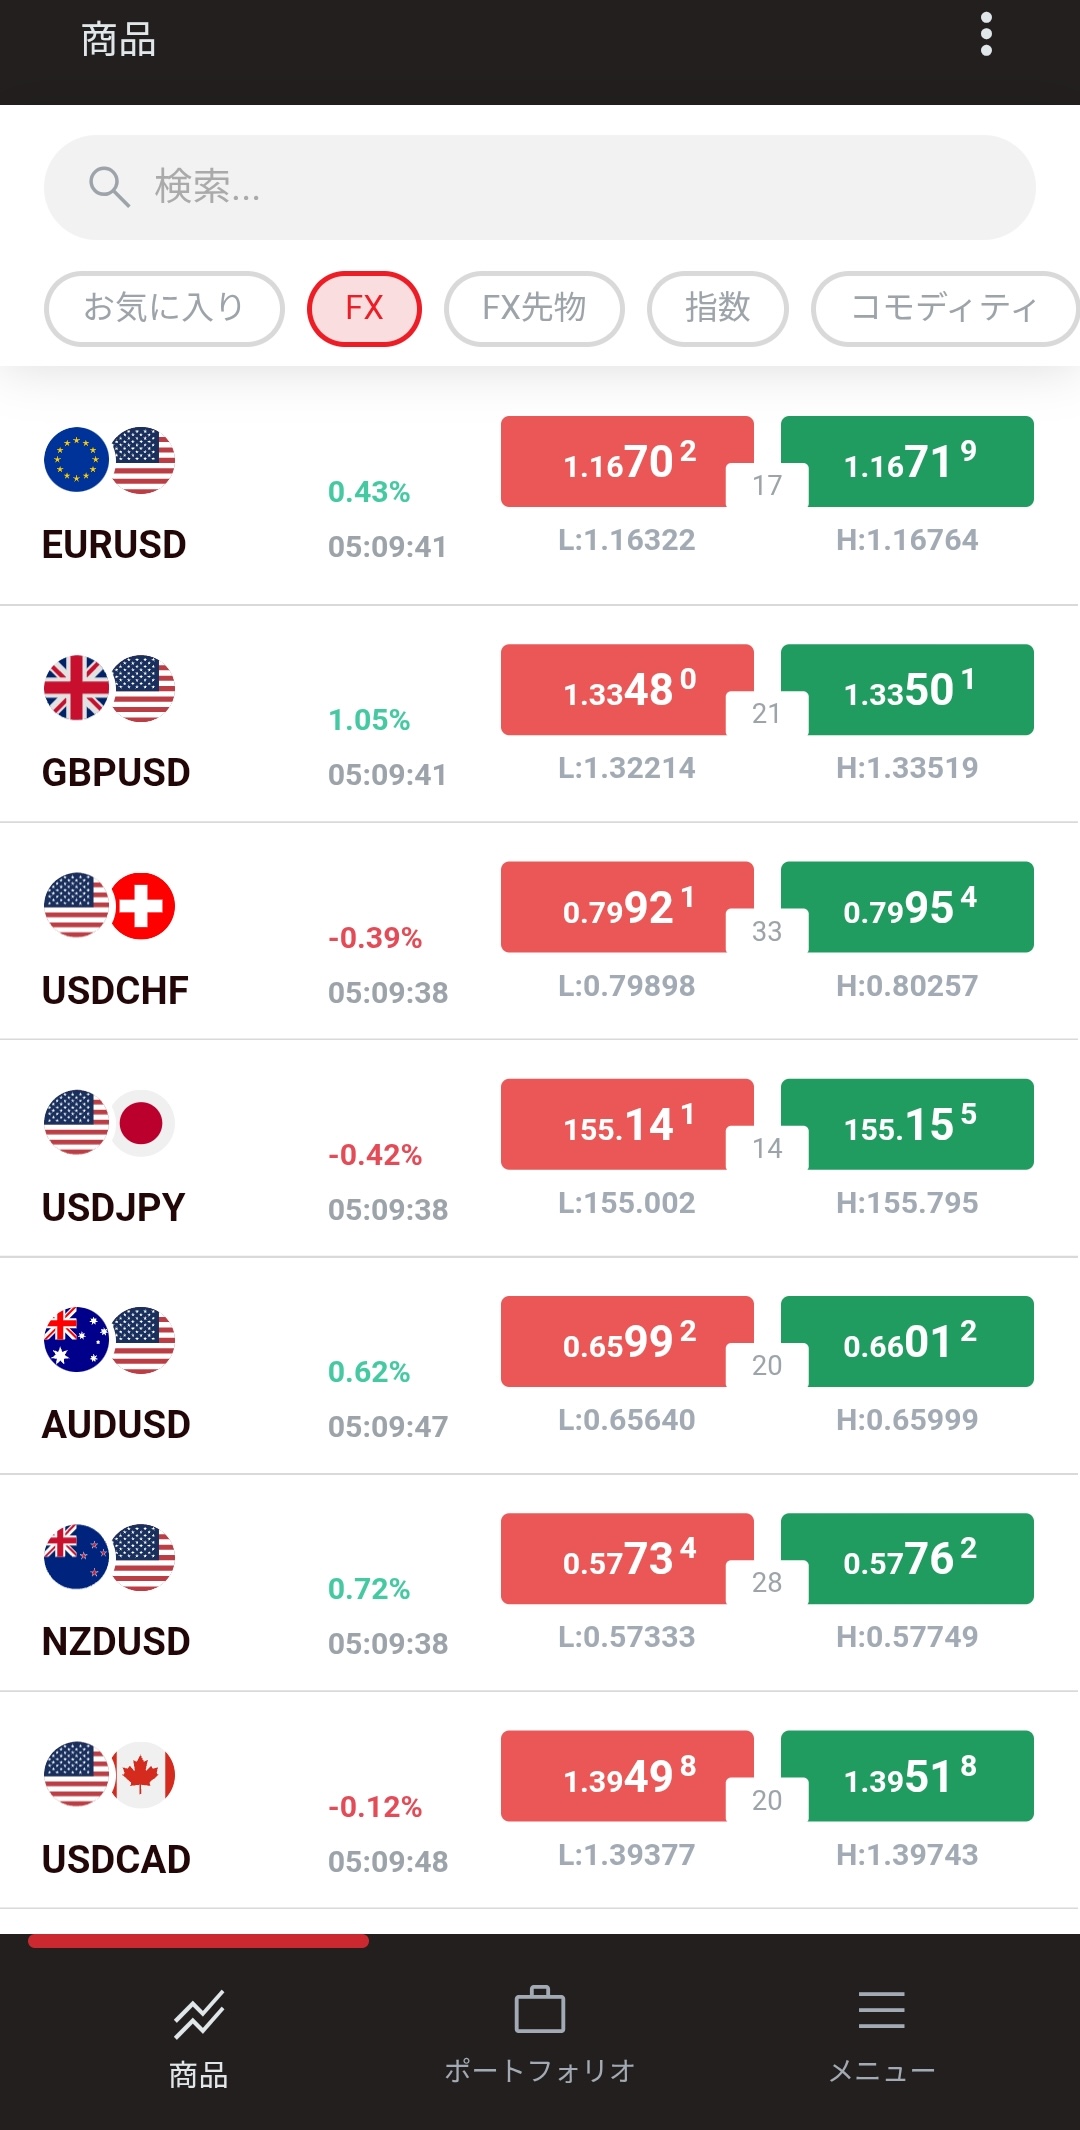Switch to the 指数 category
Screen dimensions: 1080x2130
(717, 308)
